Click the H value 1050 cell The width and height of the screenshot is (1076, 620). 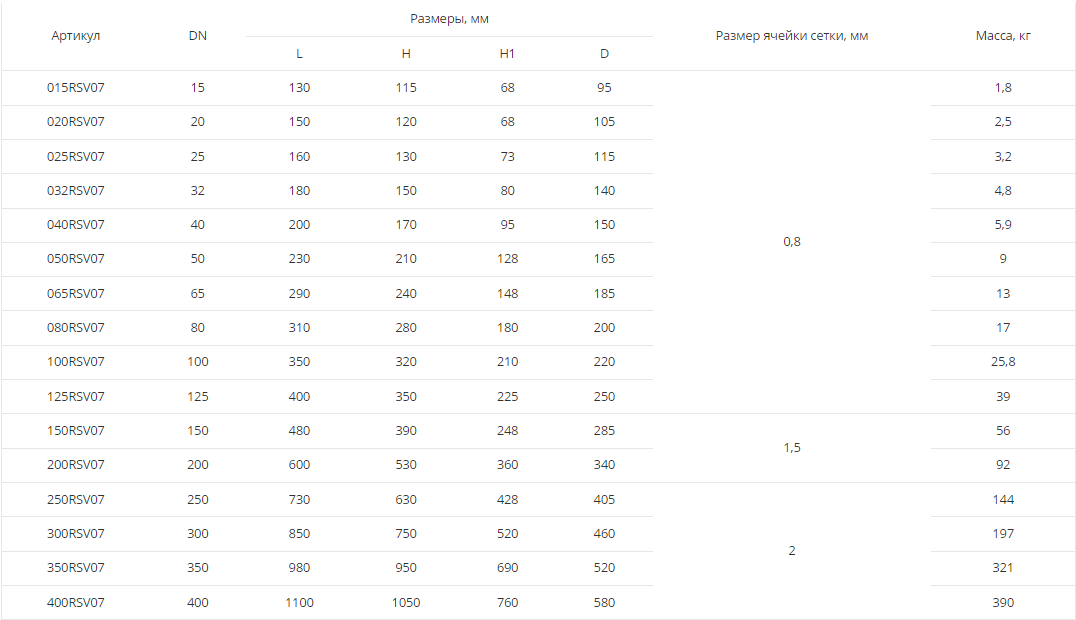[406, 603]
